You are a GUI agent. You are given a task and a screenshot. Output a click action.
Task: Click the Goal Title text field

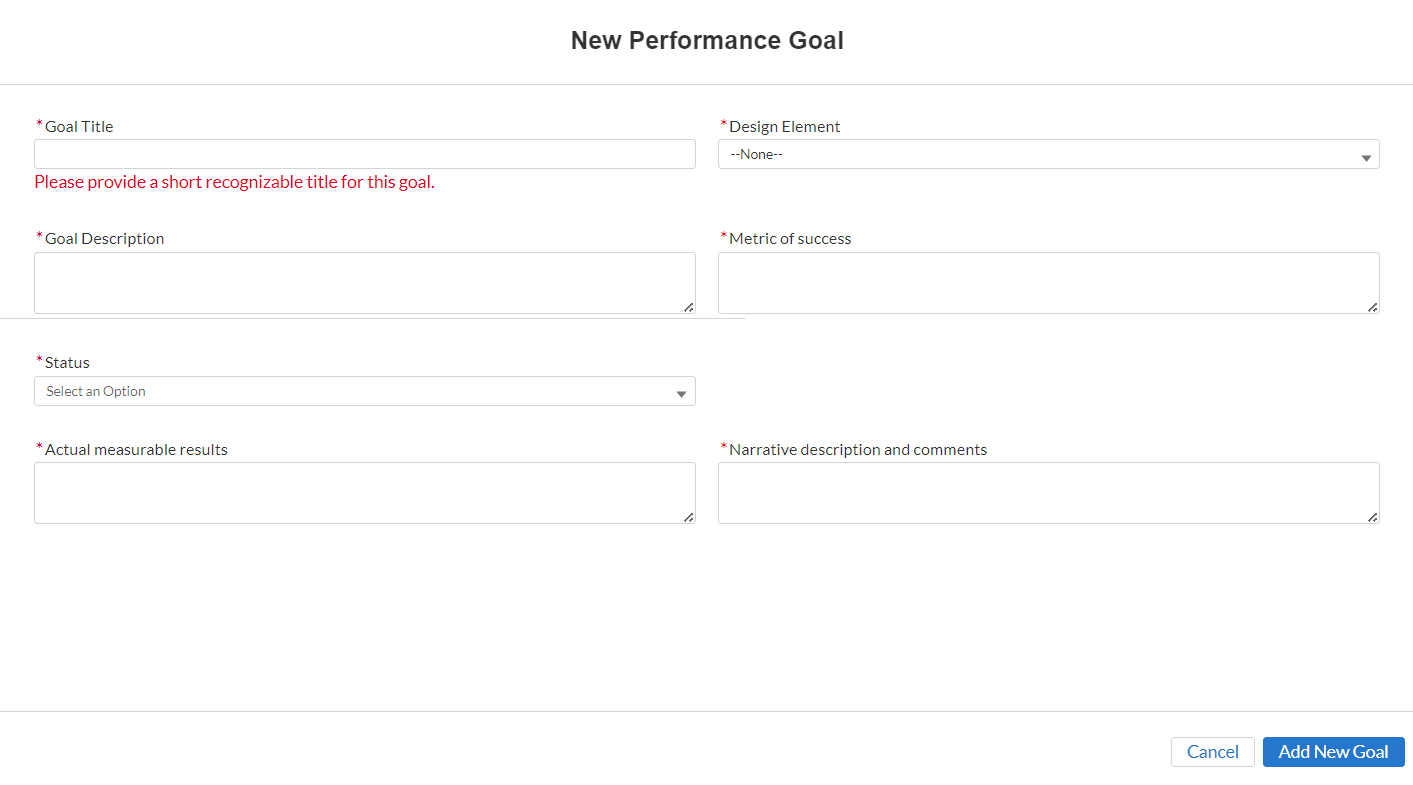pos(364,154)
